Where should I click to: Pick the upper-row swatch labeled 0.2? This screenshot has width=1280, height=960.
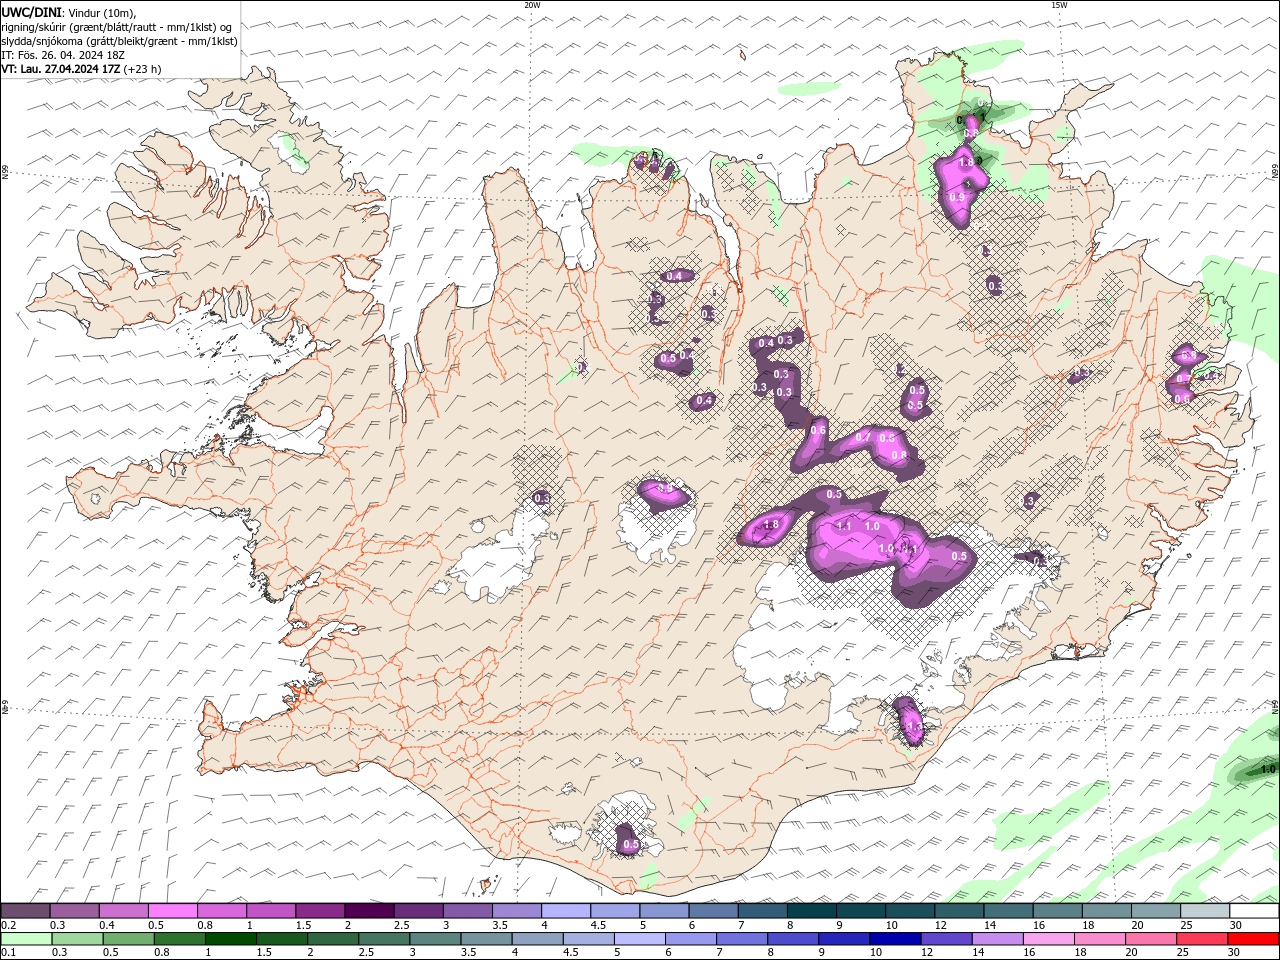point(25,911)
